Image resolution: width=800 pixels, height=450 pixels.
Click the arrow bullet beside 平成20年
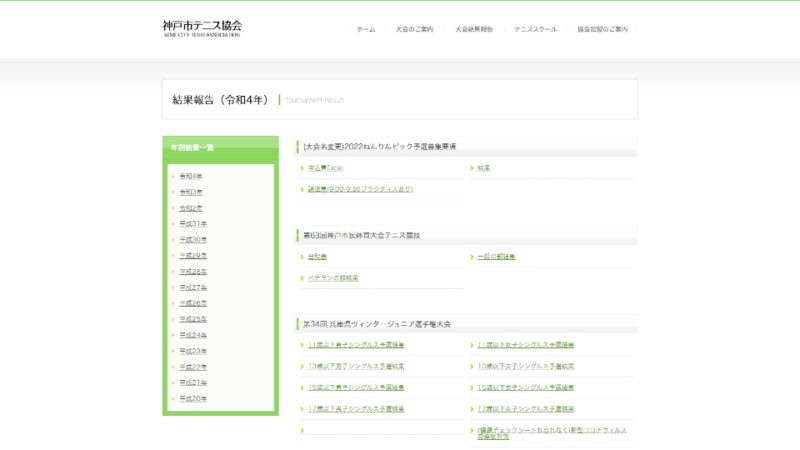(173, 398)
